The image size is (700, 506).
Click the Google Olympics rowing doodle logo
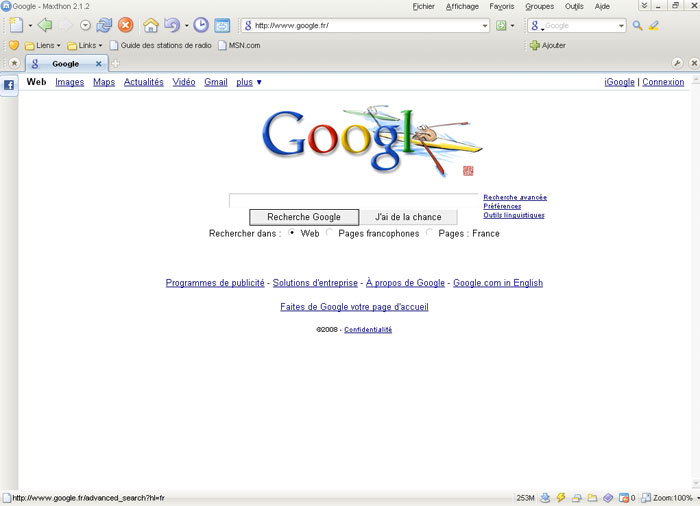click(x=371, y=141)
